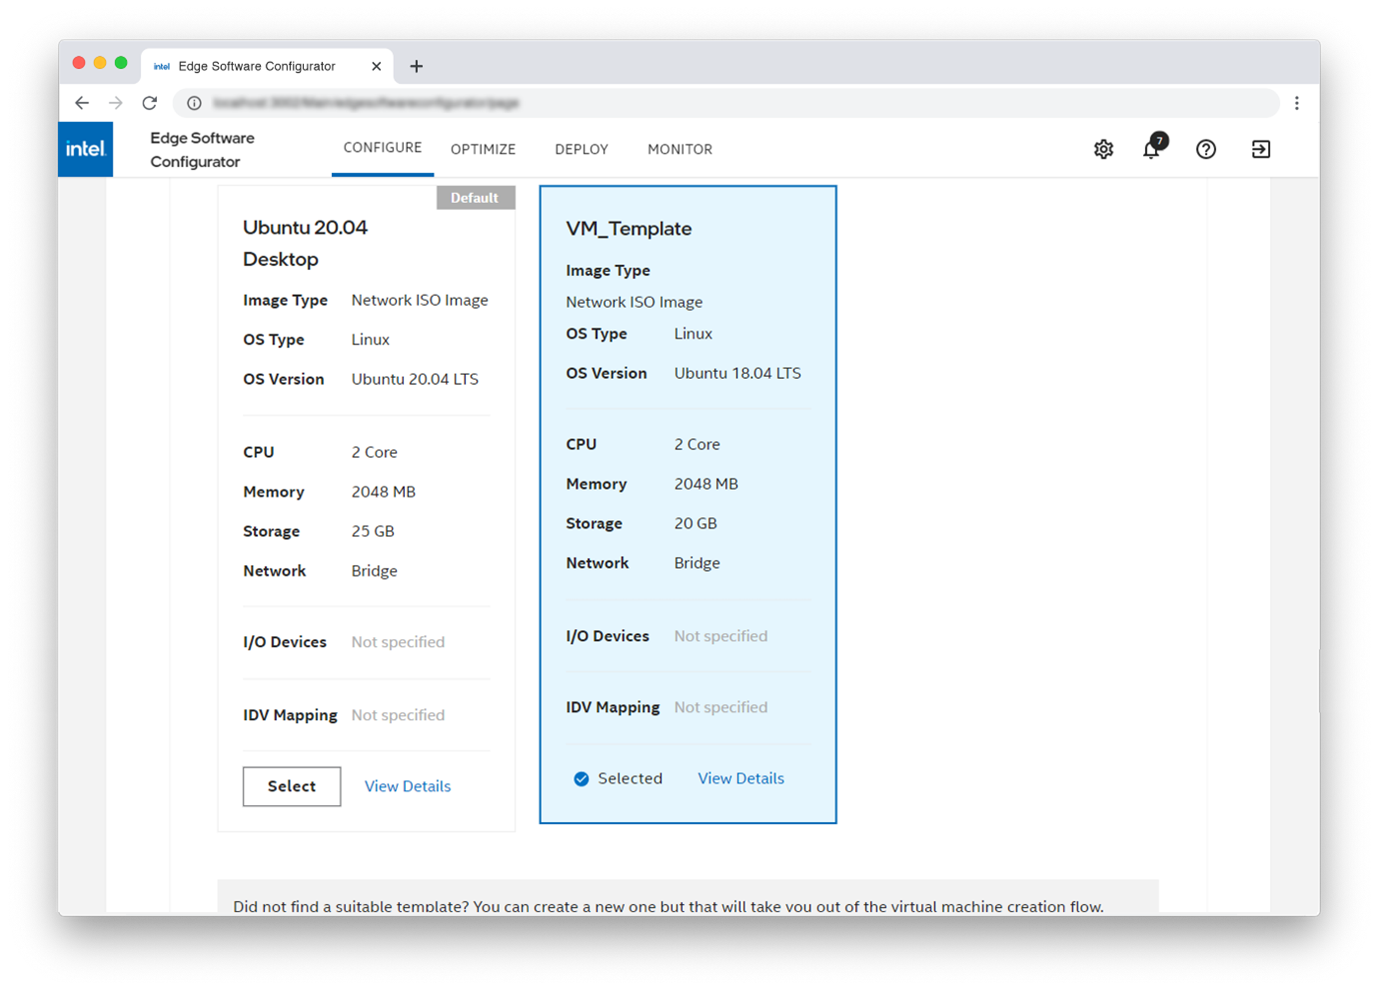Reload the page with the refresh icon
The image size is (1379, 983).
pos(149,102)
